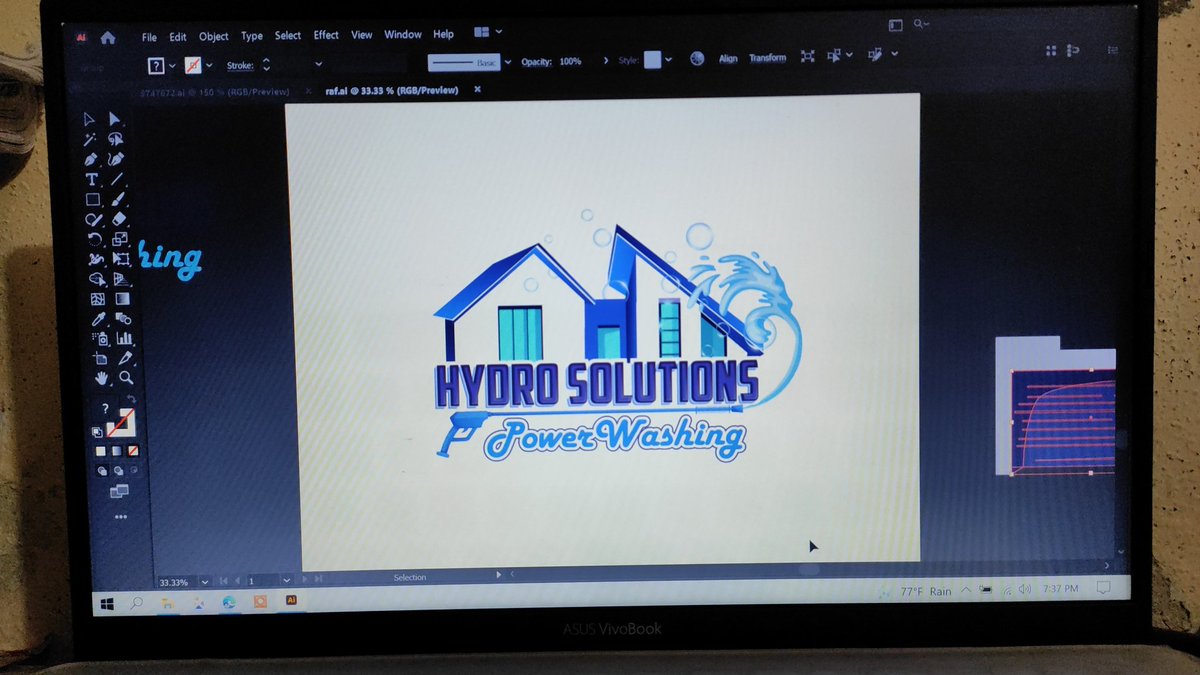Choose the Mesh tool
The image size is (1200, 675).
(97, 298)
